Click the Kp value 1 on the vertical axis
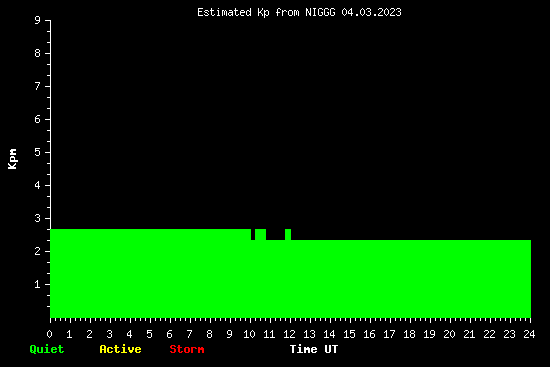 pos(38,284)
